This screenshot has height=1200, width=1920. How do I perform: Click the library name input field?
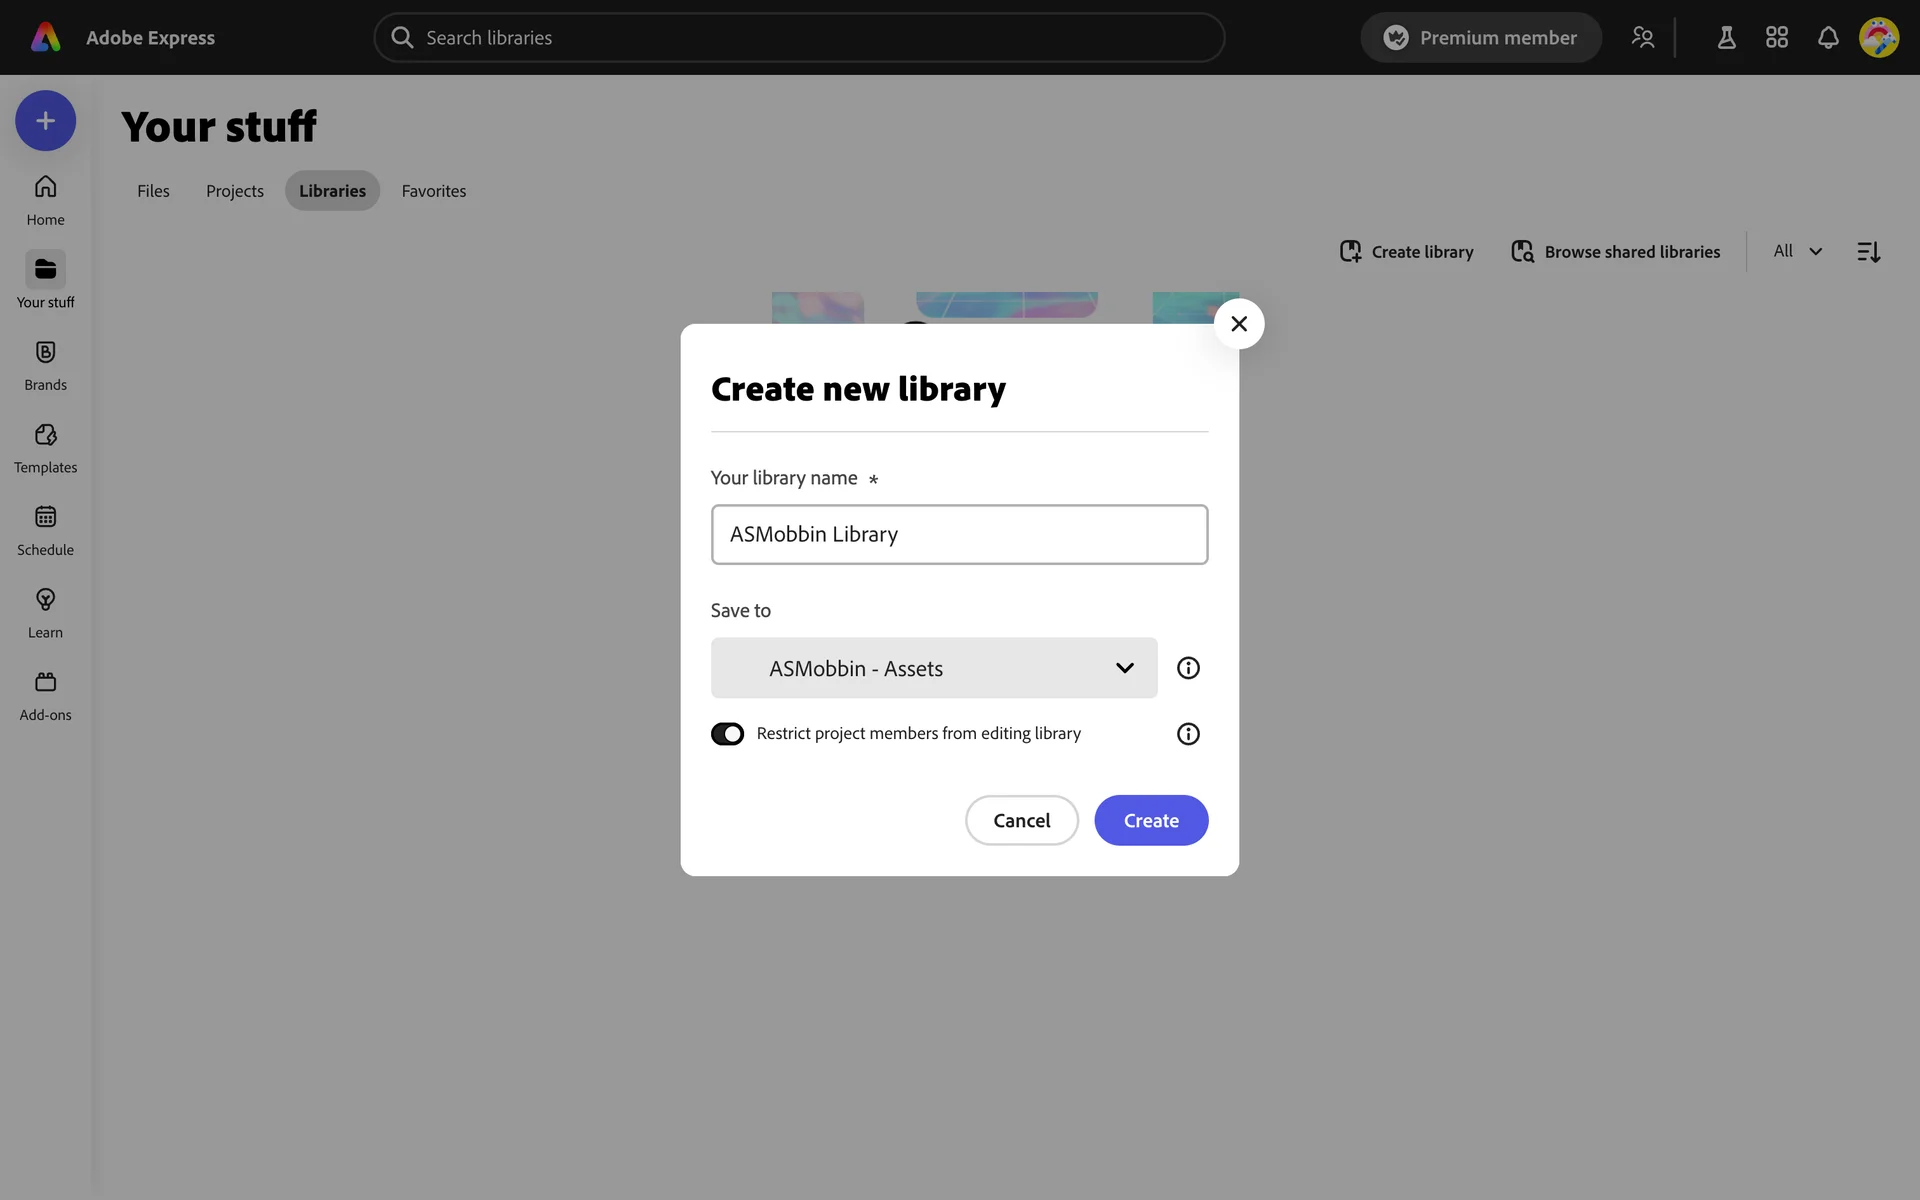click(x=959, y=535)
